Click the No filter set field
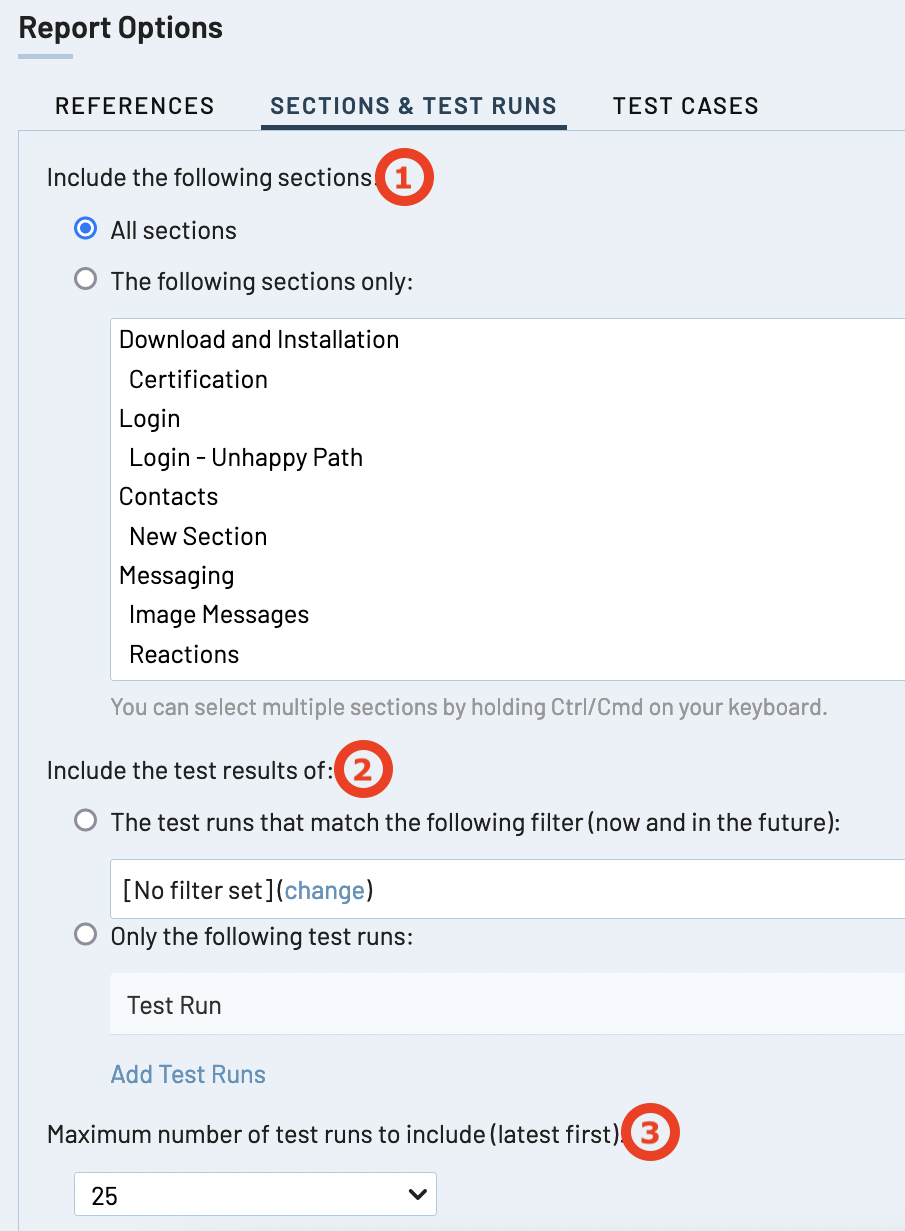Viewport: 905px width, 1231px height. coord(198,890)
